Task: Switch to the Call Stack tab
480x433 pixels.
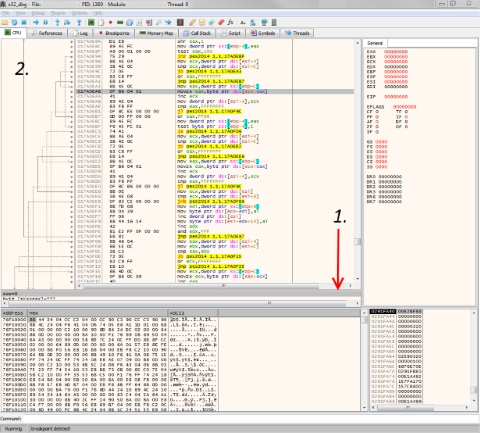Action: pyautogui.click(x=197, y=33)
